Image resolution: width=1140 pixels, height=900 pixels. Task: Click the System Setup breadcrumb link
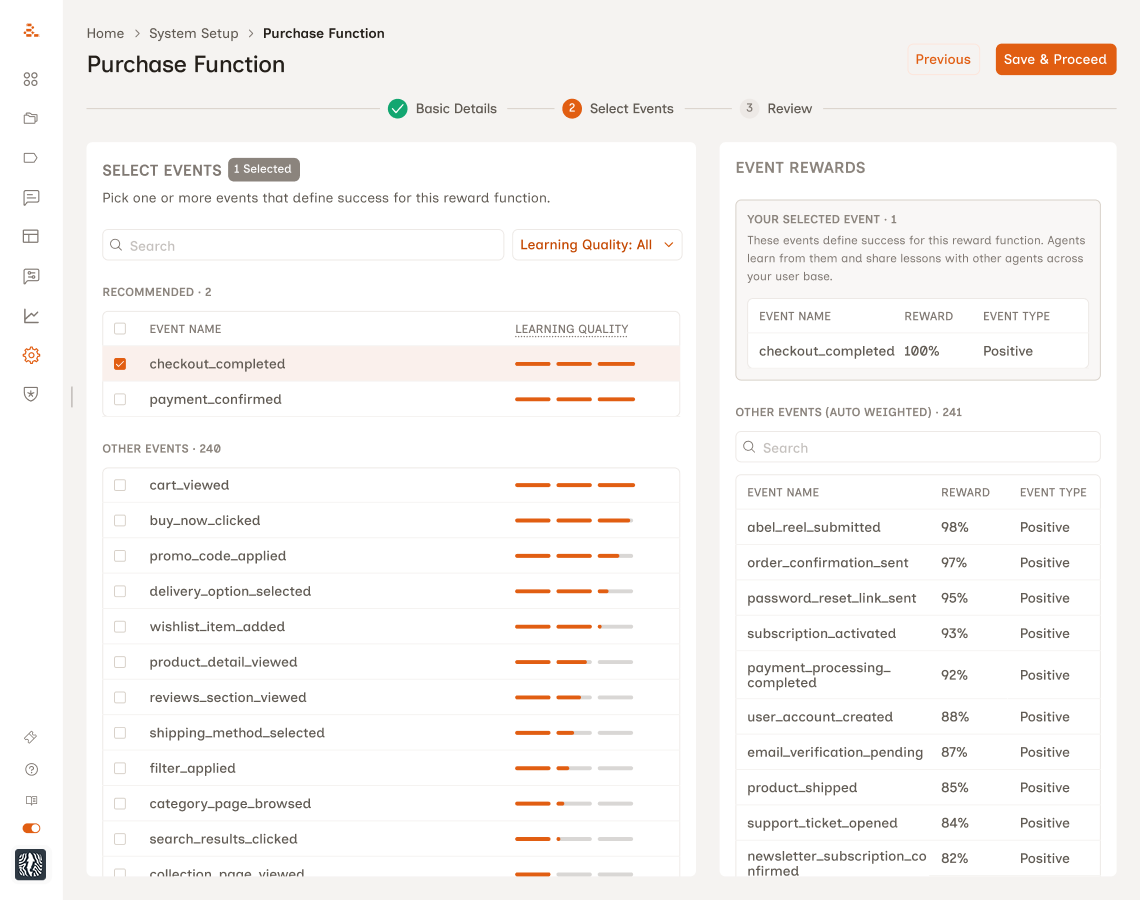193,33
